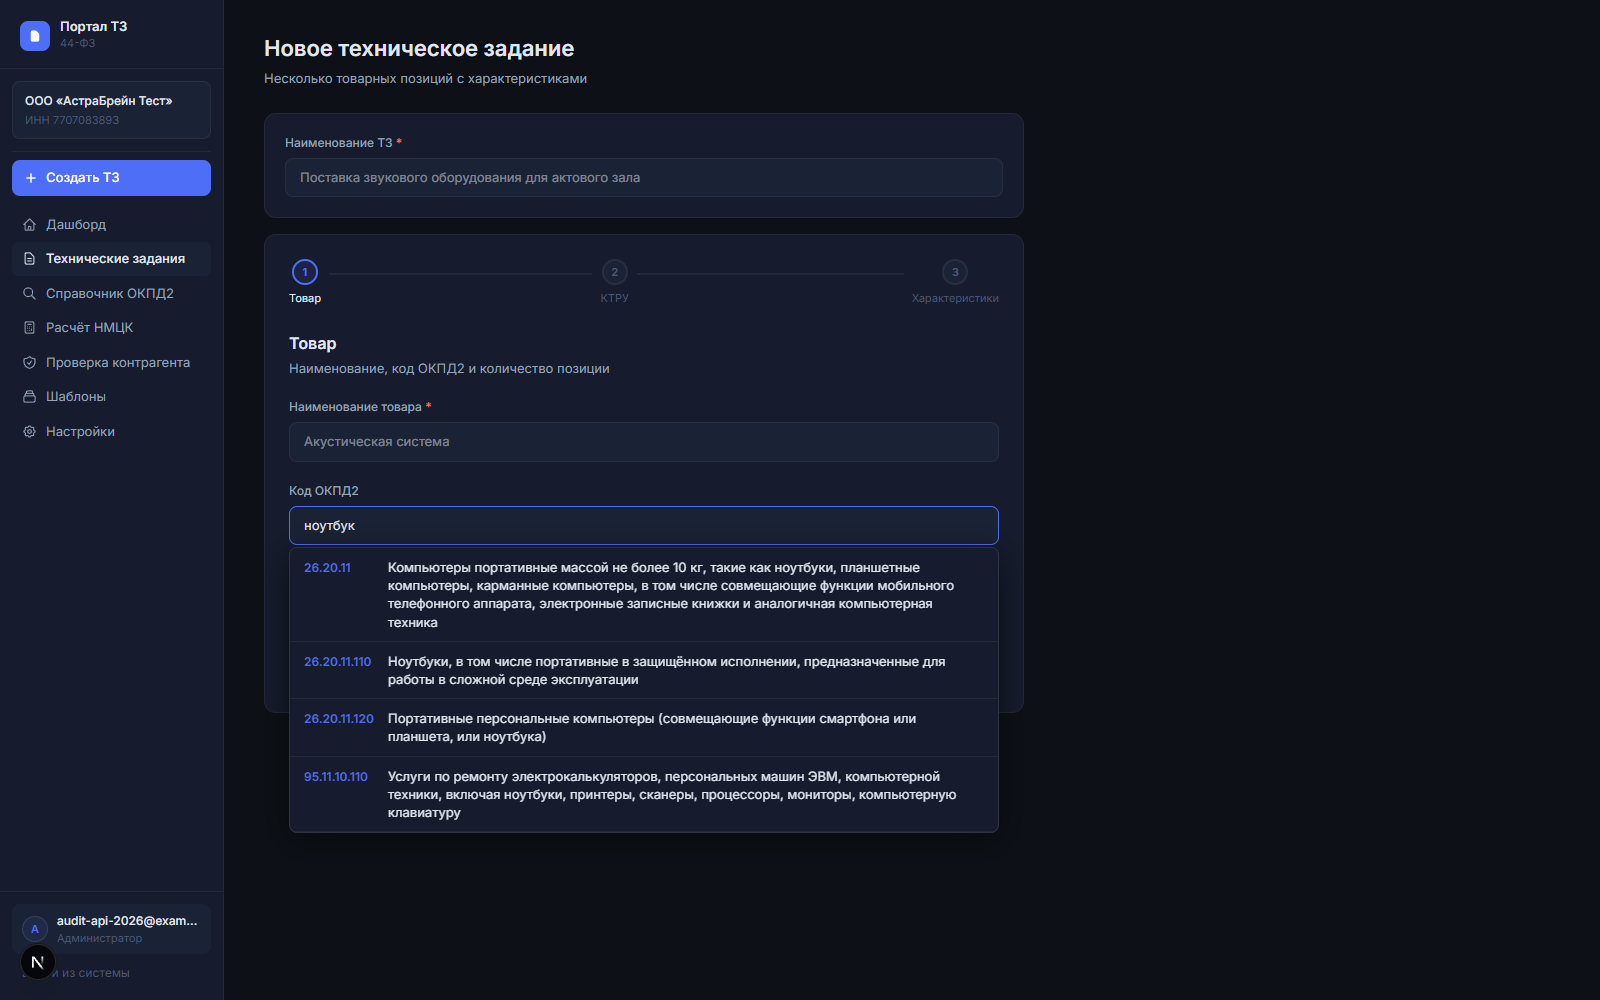Select organization ООО «АстраБрейн Тест» card
This screenshot has width=1600, height=1000.
coord(111,110)
